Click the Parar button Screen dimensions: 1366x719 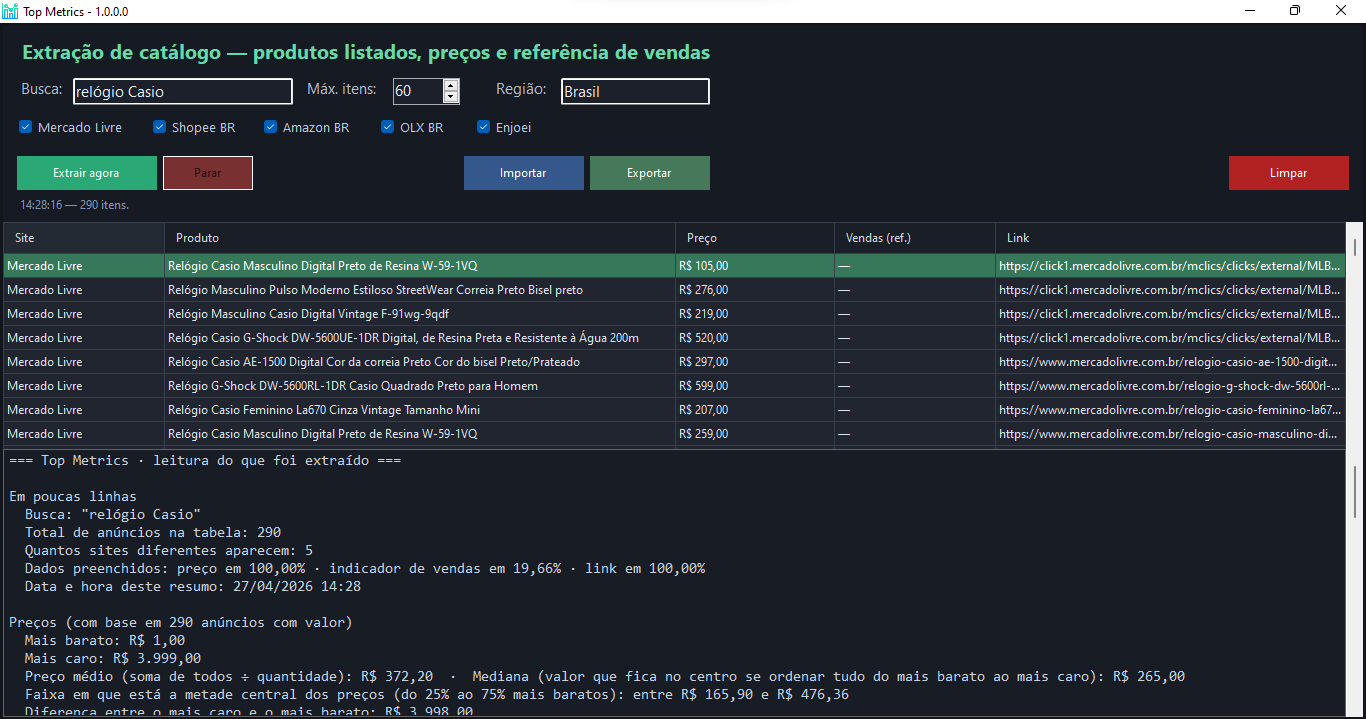[x=208, y=173]
